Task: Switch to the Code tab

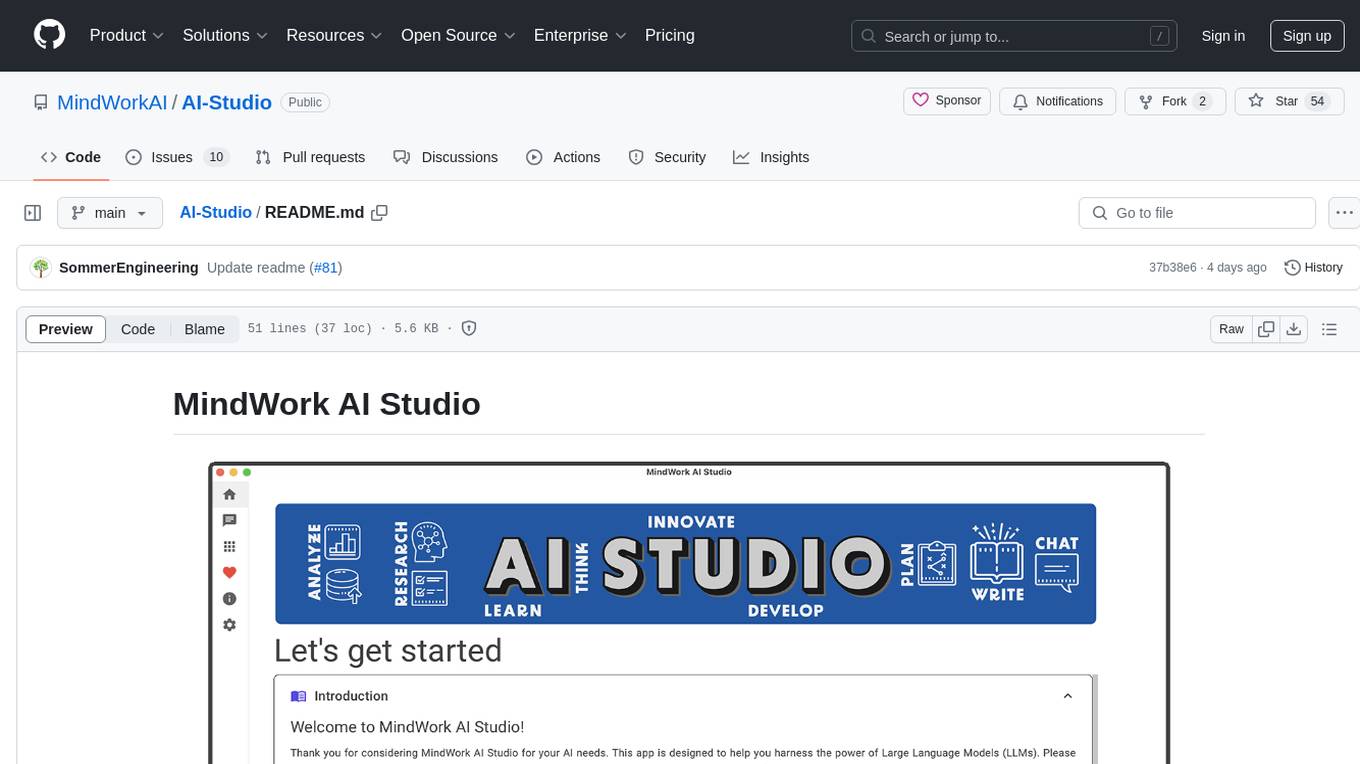Action: [71, 157]
